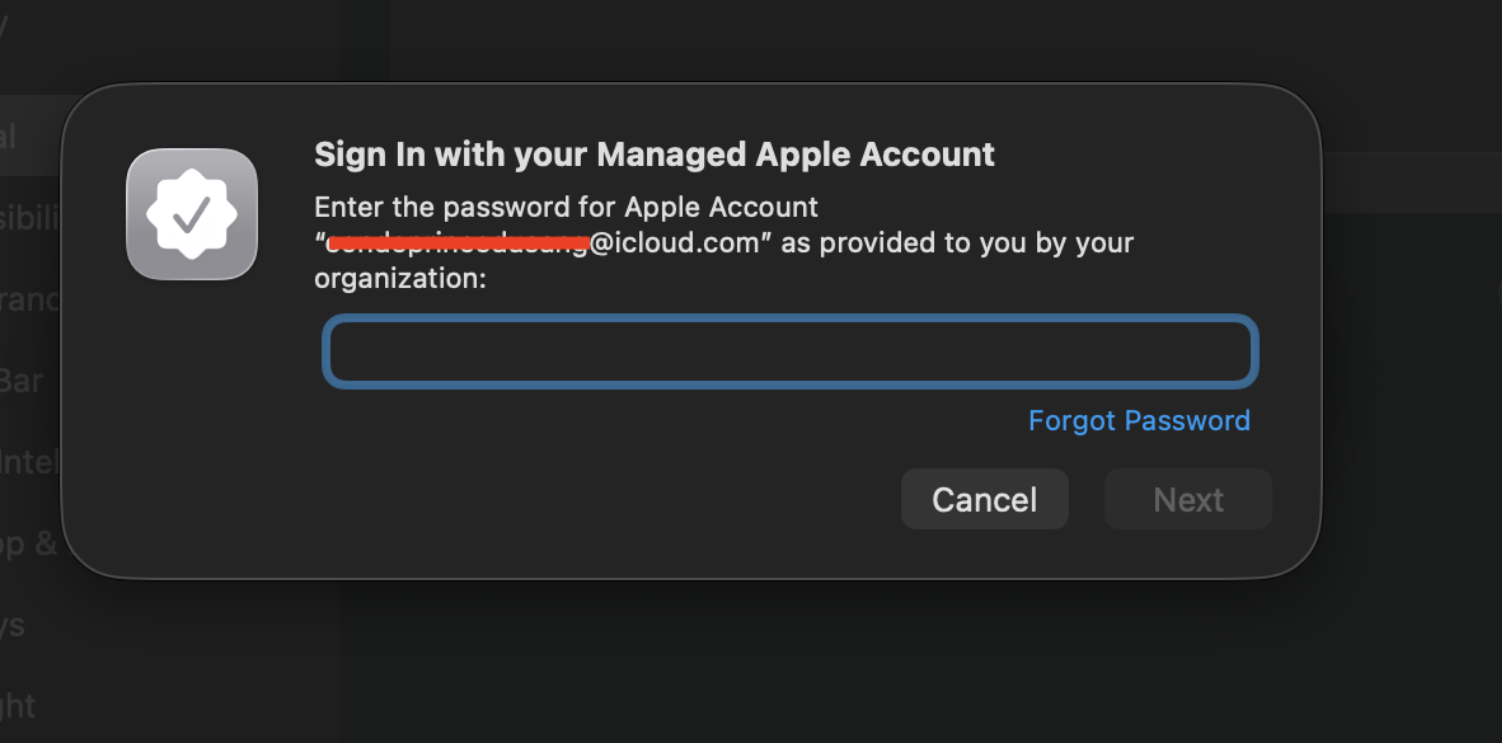The height and width of the screenshot is (743, 1502).
Task: Open the Spotlight sidebar item at the bottom
Action: [x=18, y=706]
